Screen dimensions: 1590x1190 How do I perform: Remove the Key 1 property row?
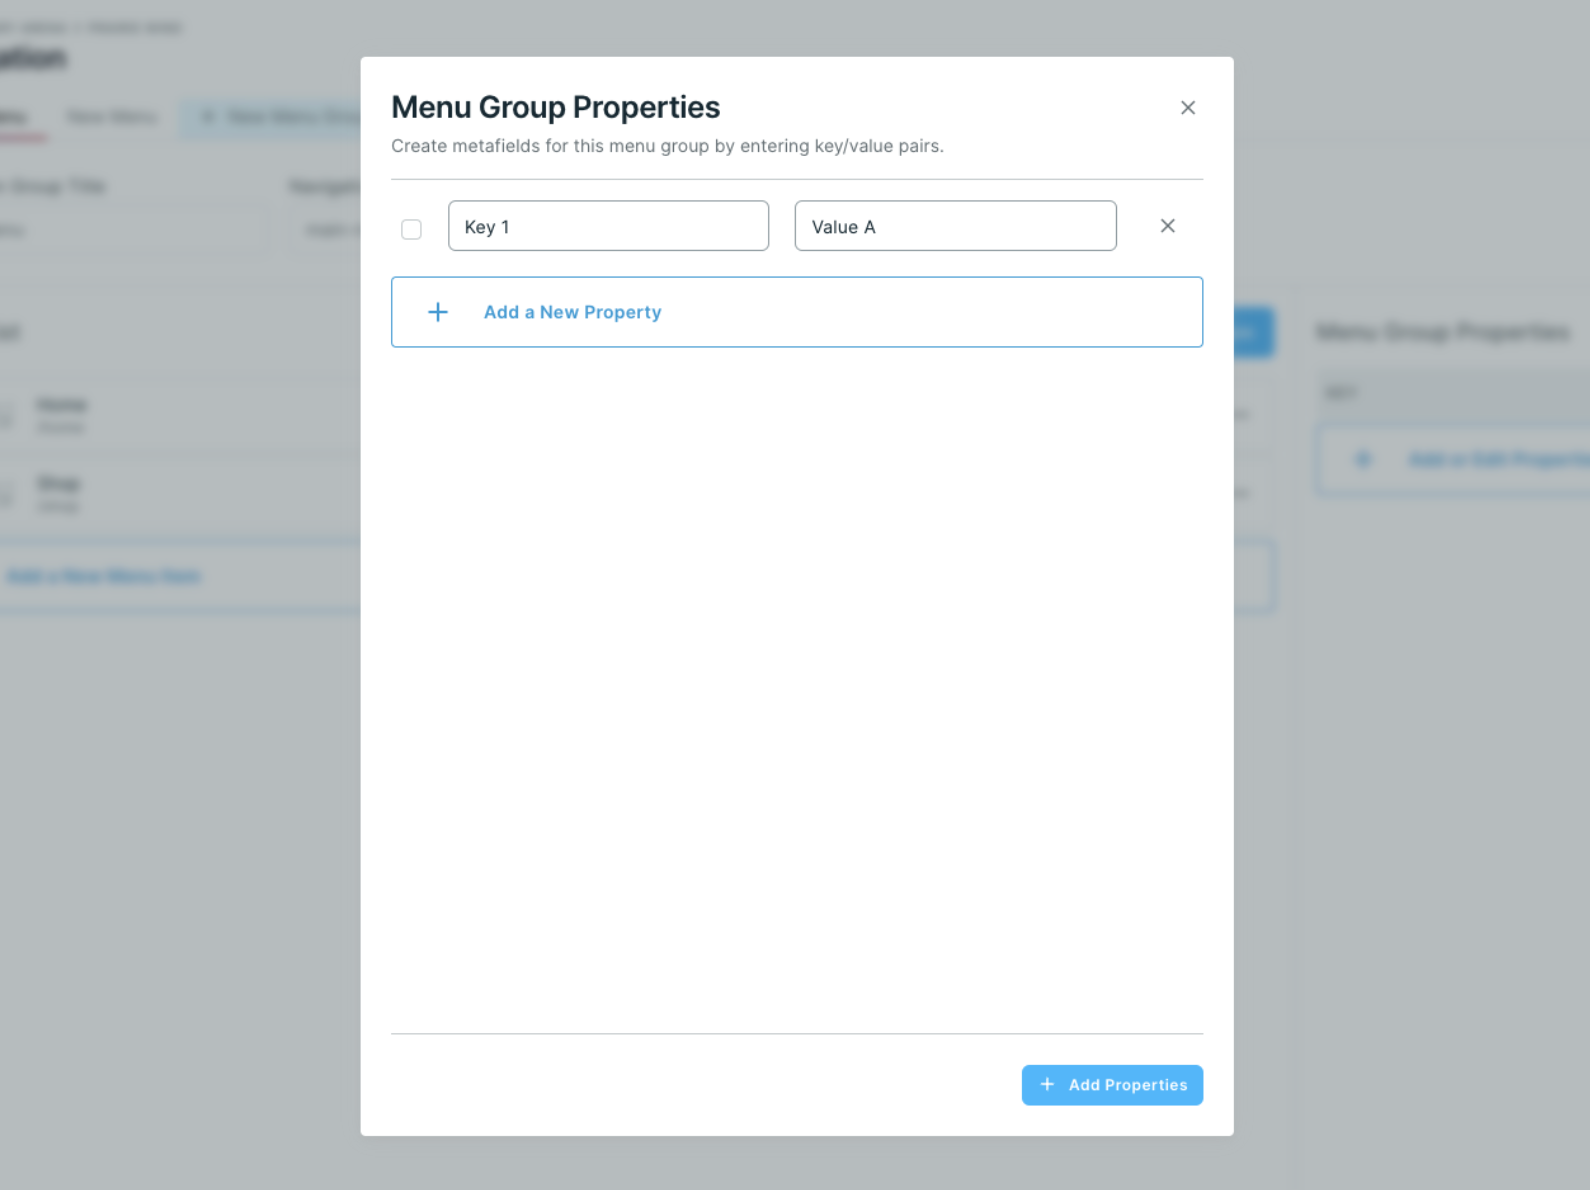1167,226
